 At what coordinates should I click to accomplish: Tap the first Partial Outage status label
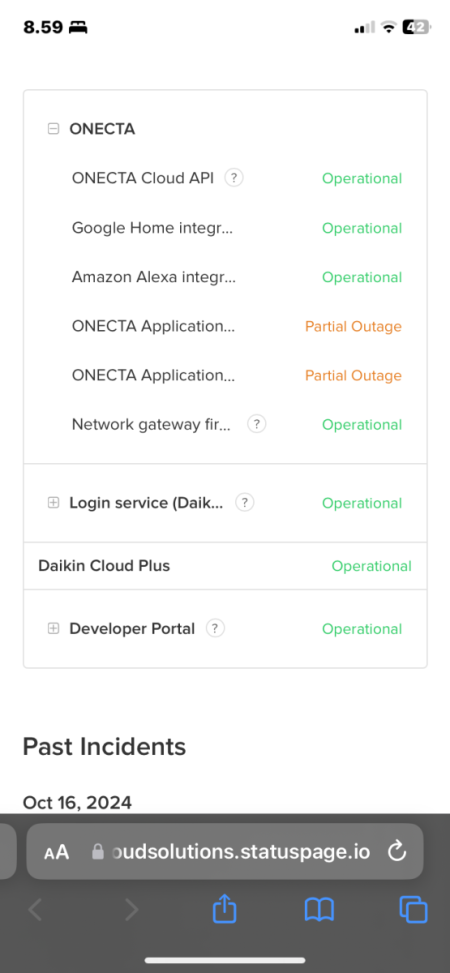[353, 326]
